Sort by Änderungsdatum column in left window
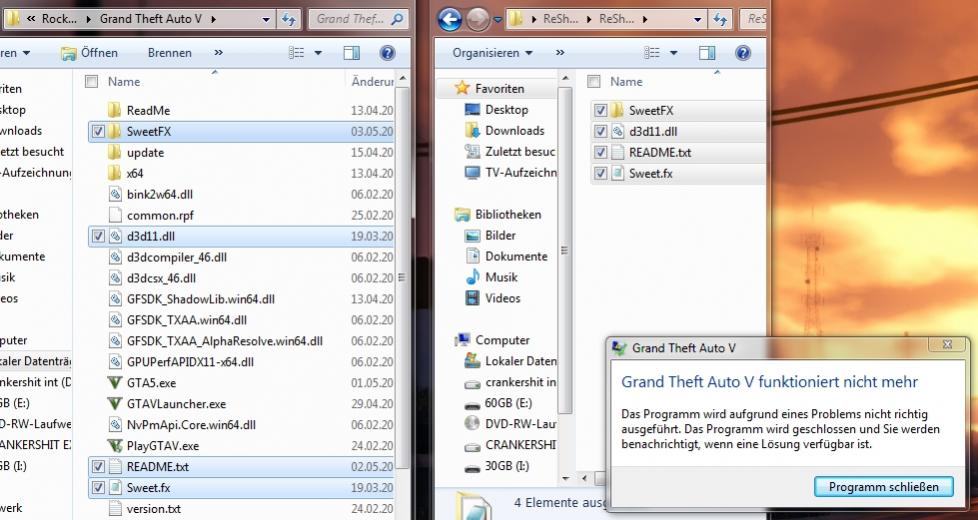978x520 pixels. coord(371,82)
